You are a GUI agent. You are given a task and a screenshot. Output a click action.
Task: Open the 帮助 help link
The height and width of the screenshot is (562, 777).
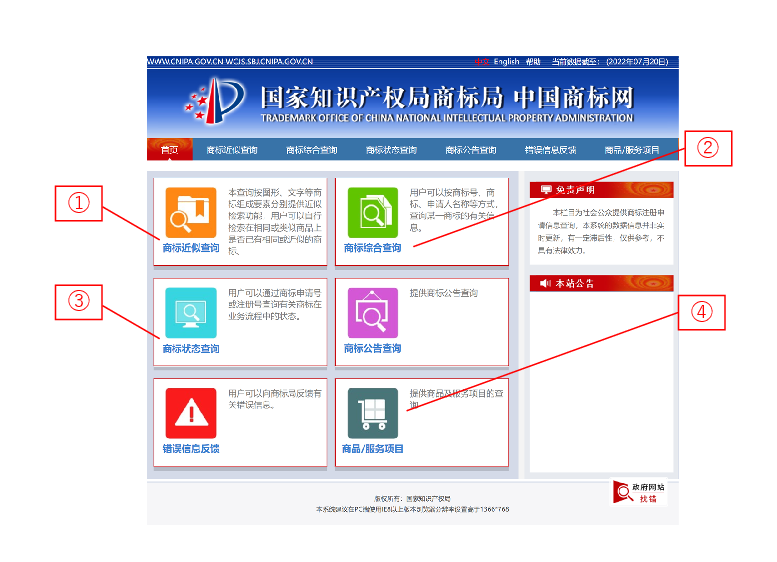[533, 61]
